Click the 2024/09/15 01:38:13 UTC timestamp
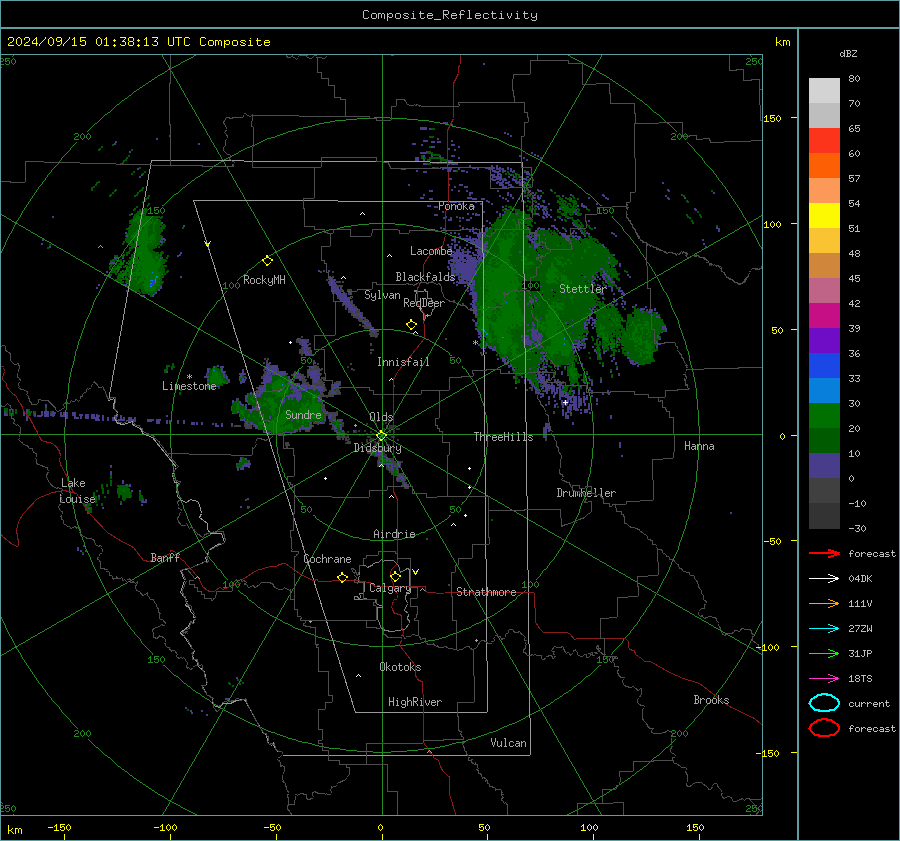 (x=98, y=42)
